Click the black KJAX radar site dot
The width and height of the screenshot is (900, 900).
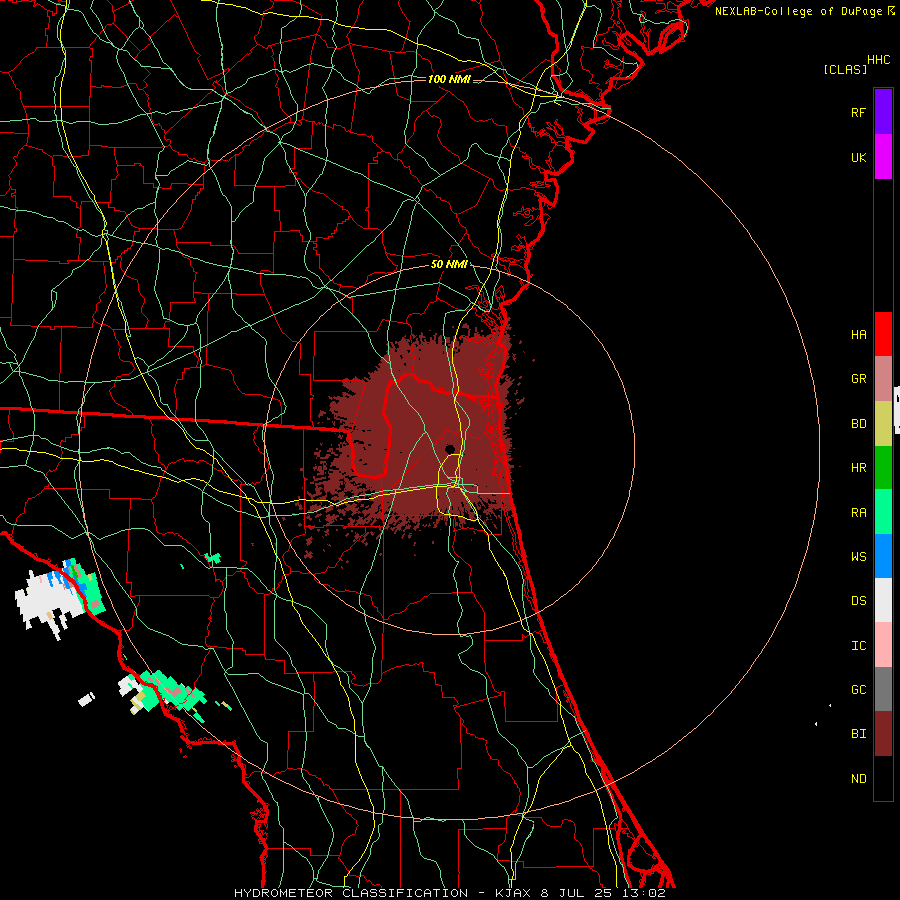(450, 449)
